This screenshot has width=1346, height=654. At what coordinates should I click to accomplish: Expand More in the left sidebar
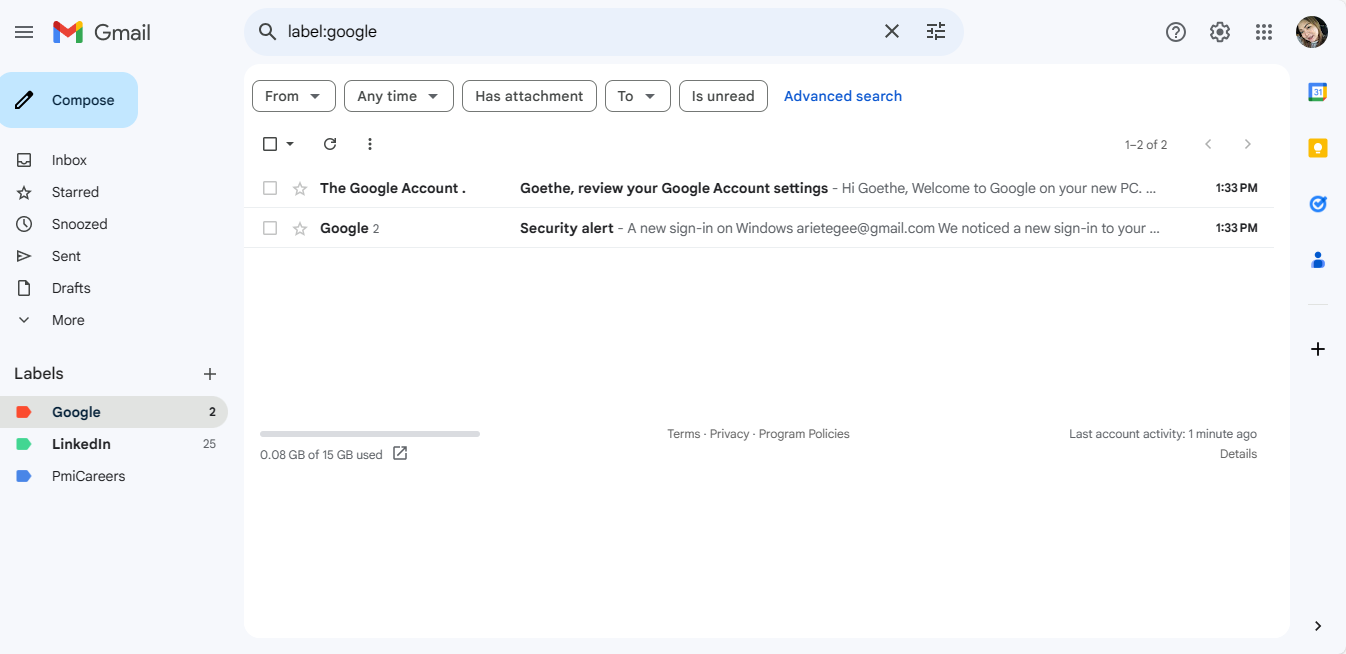pos(68,320)
